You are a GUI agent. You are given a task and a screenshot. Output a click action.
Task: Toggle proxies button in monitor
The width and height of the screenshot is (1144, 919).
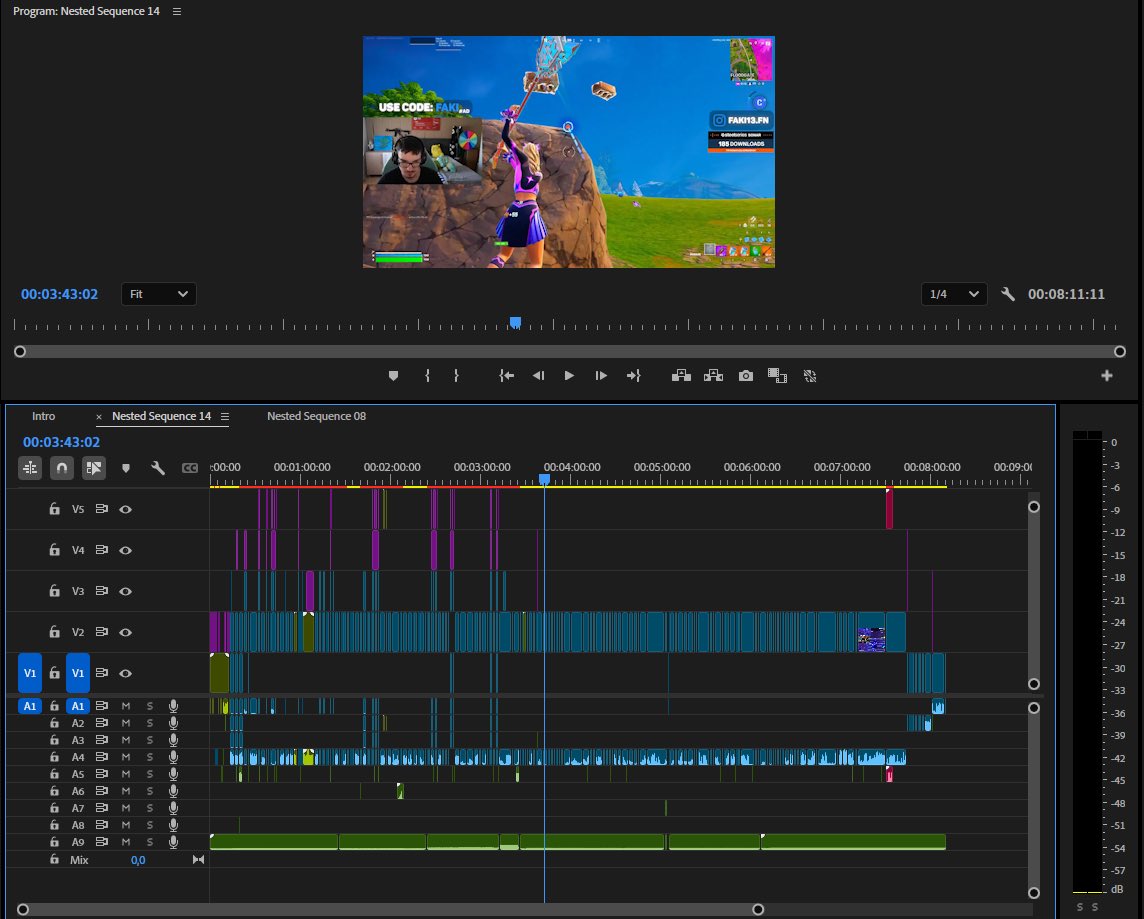point(810,376)
